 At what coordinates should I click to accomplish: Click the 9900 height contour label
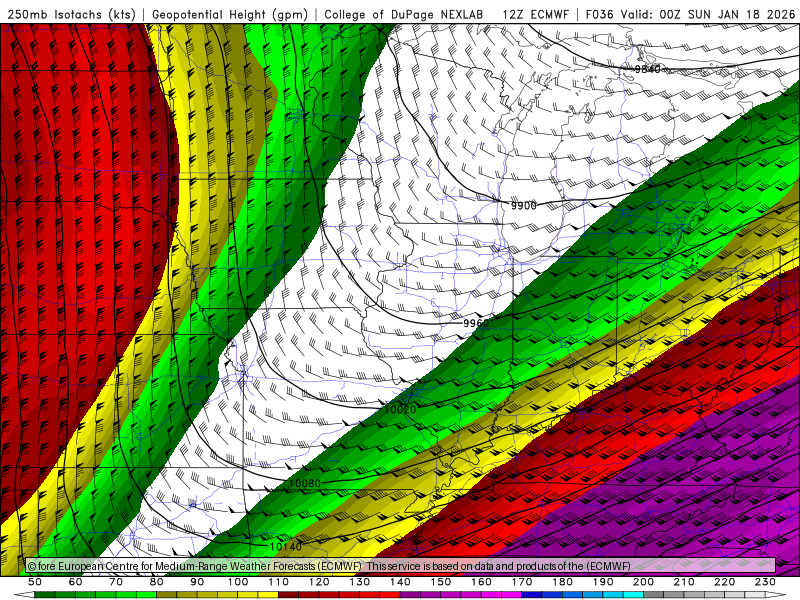(x=524, y=205)
